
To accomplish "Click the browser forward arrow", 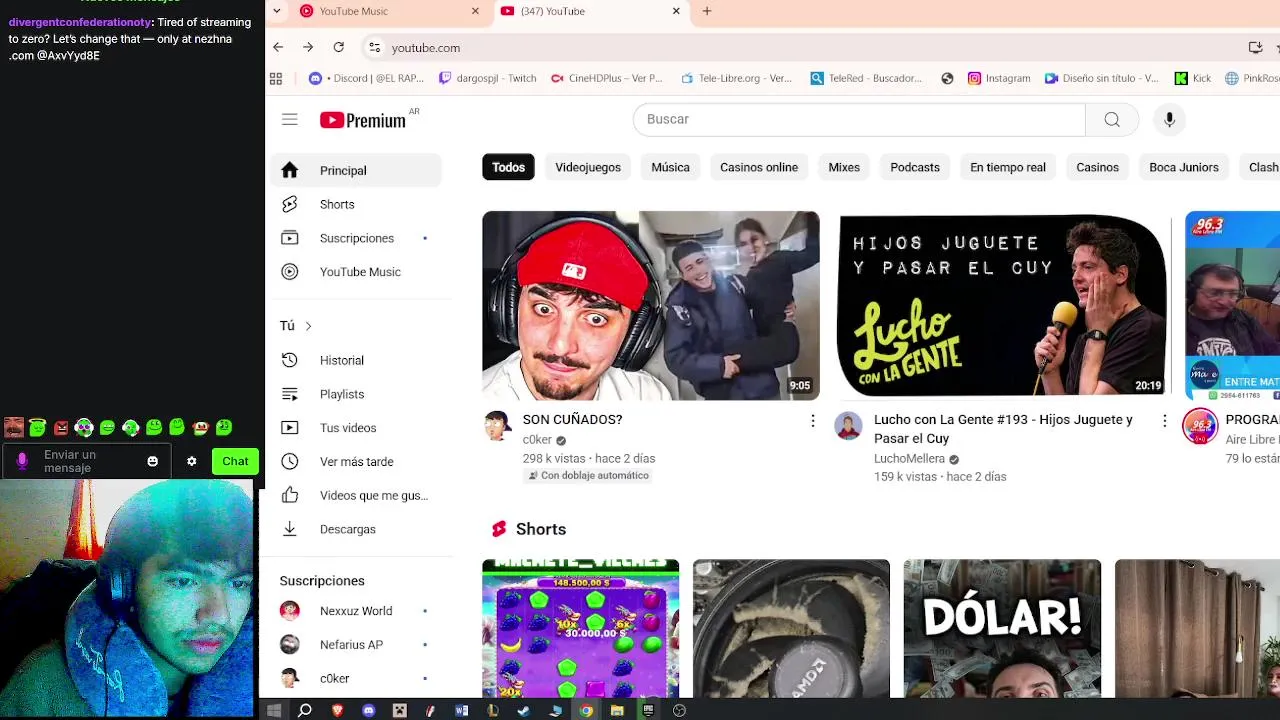I will point(308,47).
